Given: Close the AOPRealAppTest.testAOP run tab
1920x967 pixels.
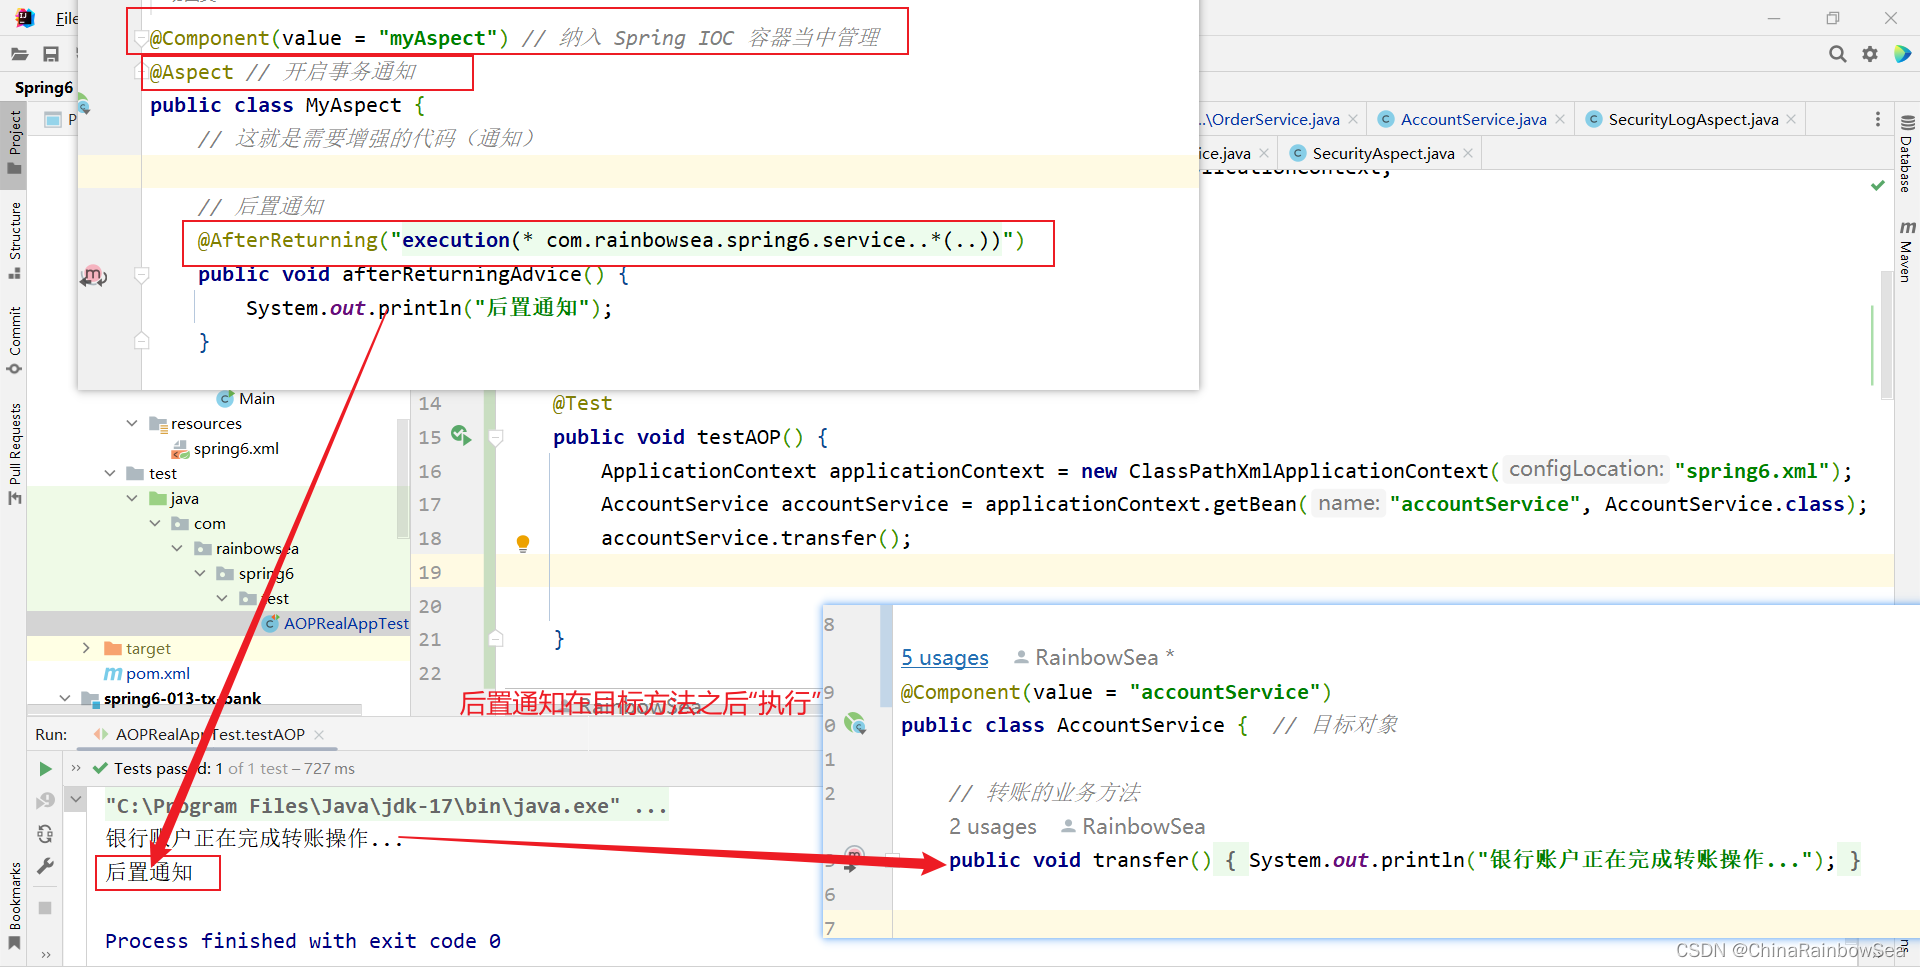Looking at the screenshot, I should point(319,734).
